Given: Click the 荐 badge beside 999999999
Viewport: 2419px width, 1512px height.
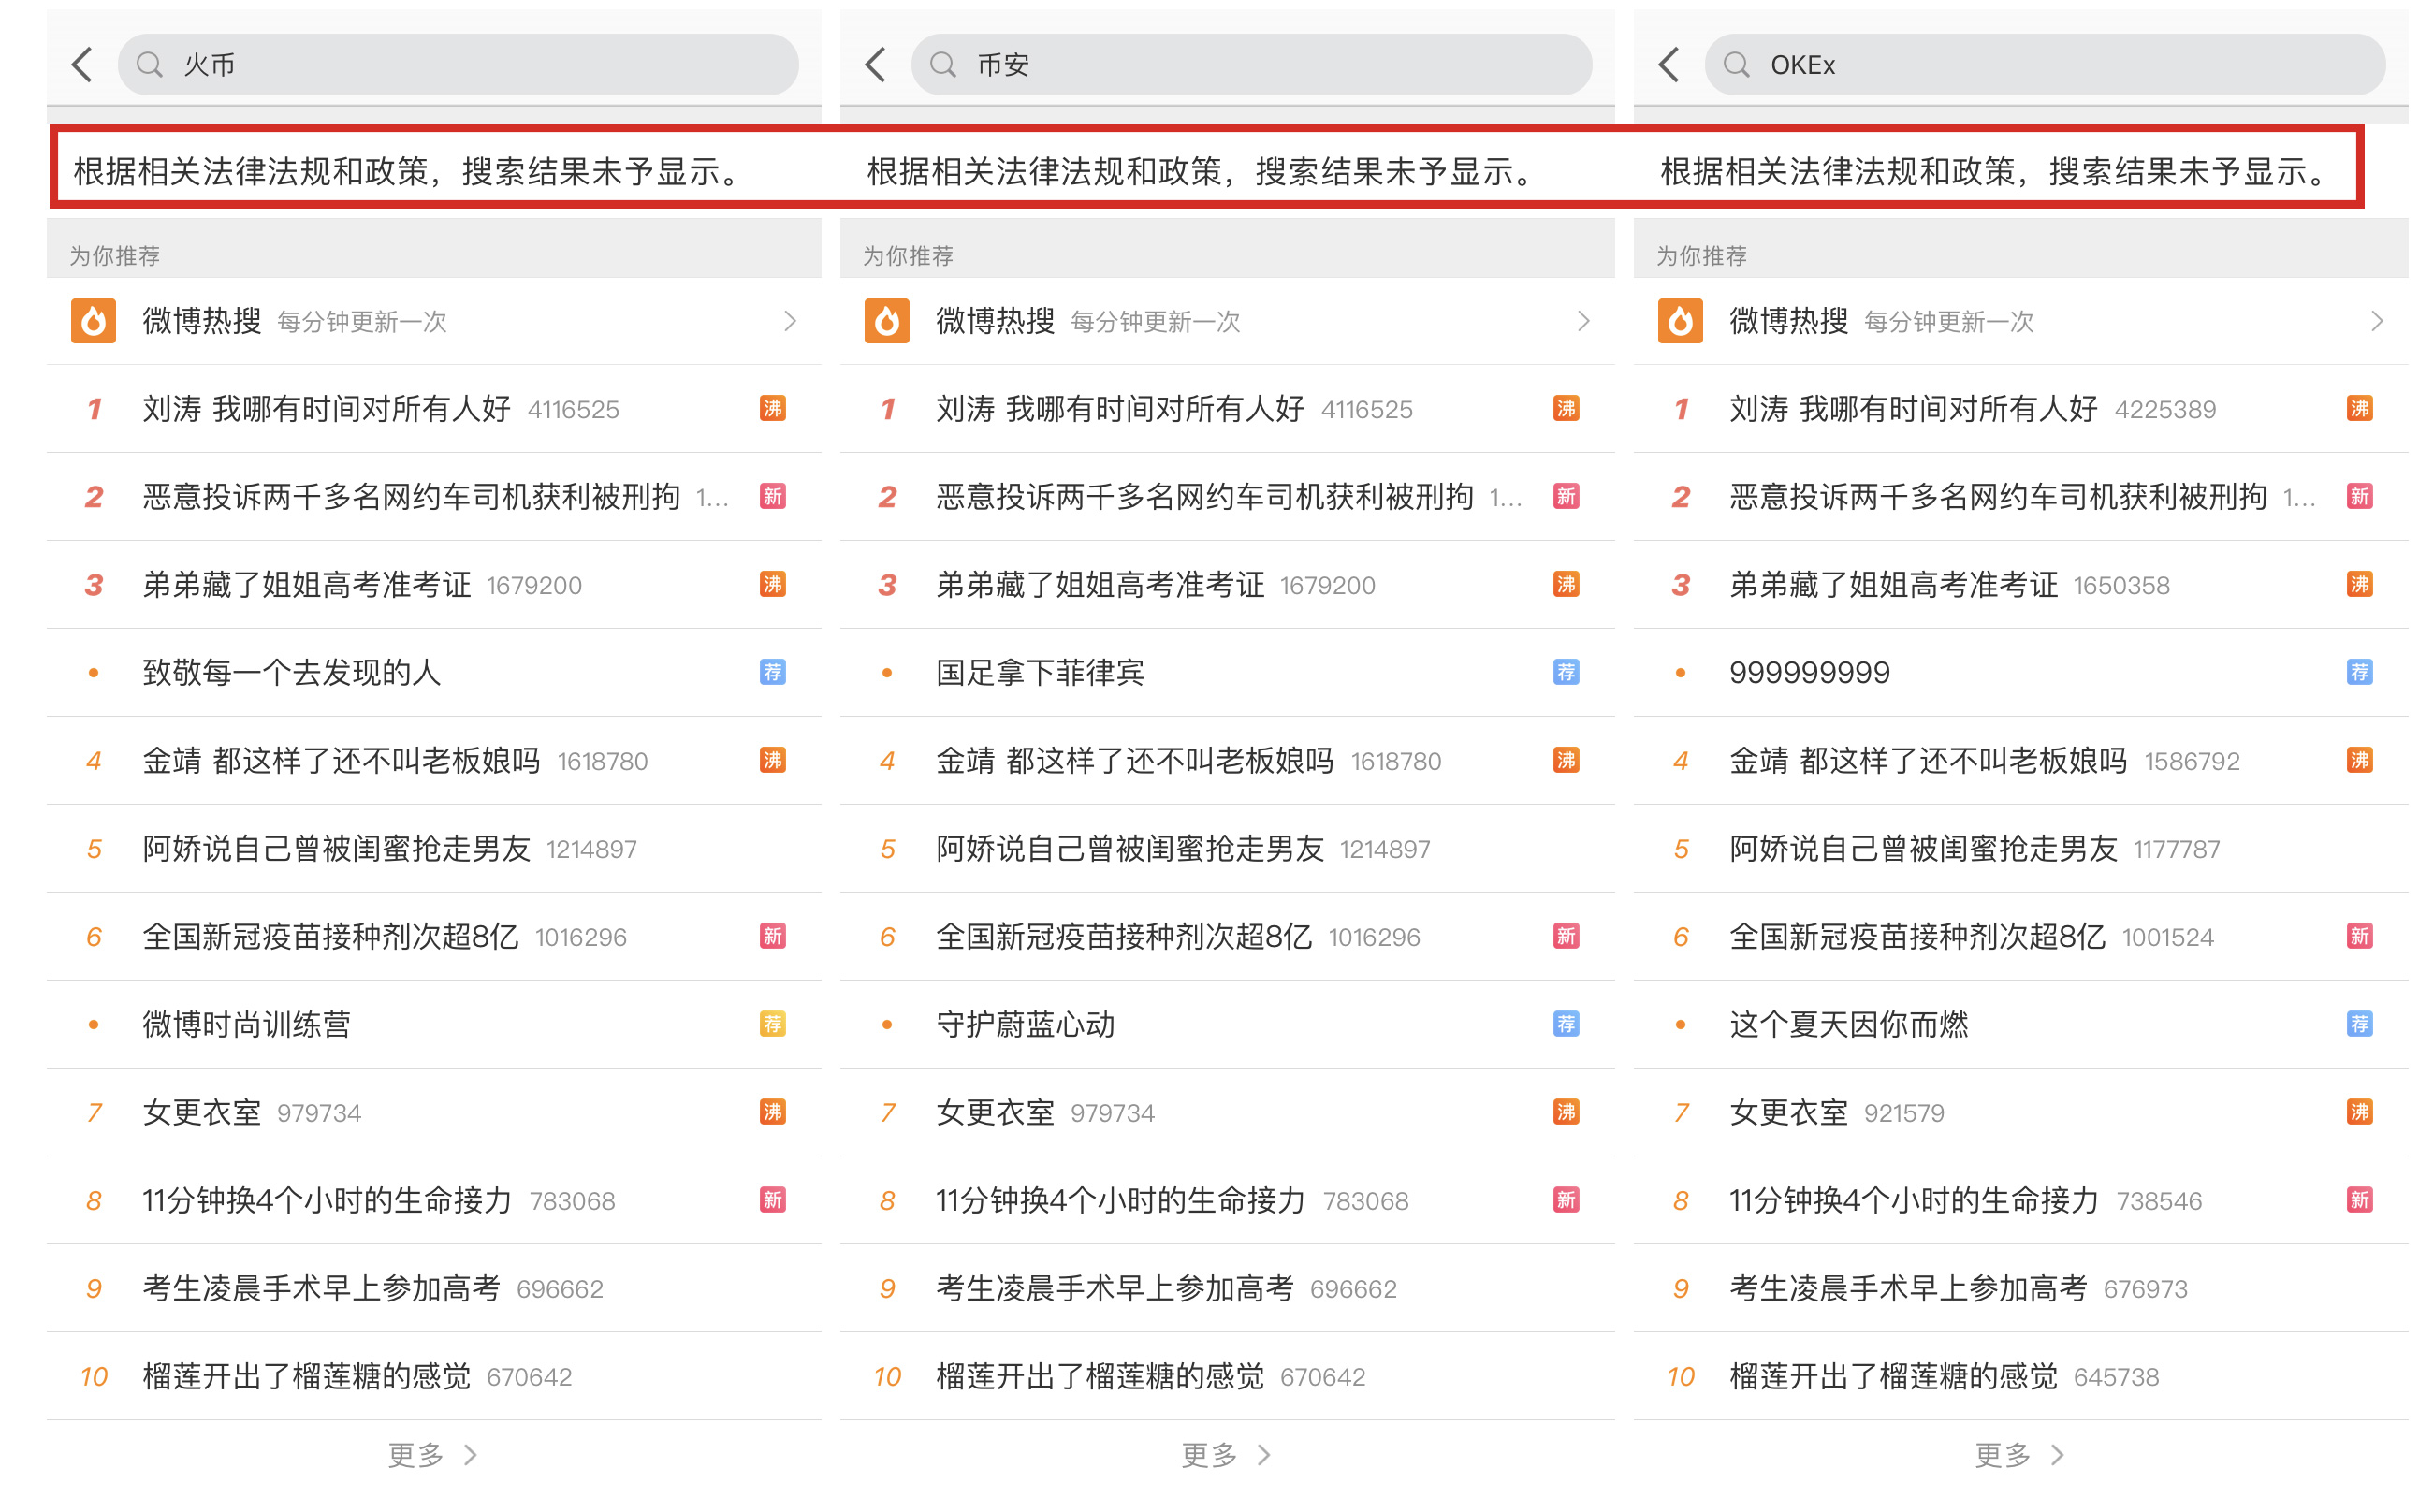Looking at the screenshot, I should [x=2358, y=672].
